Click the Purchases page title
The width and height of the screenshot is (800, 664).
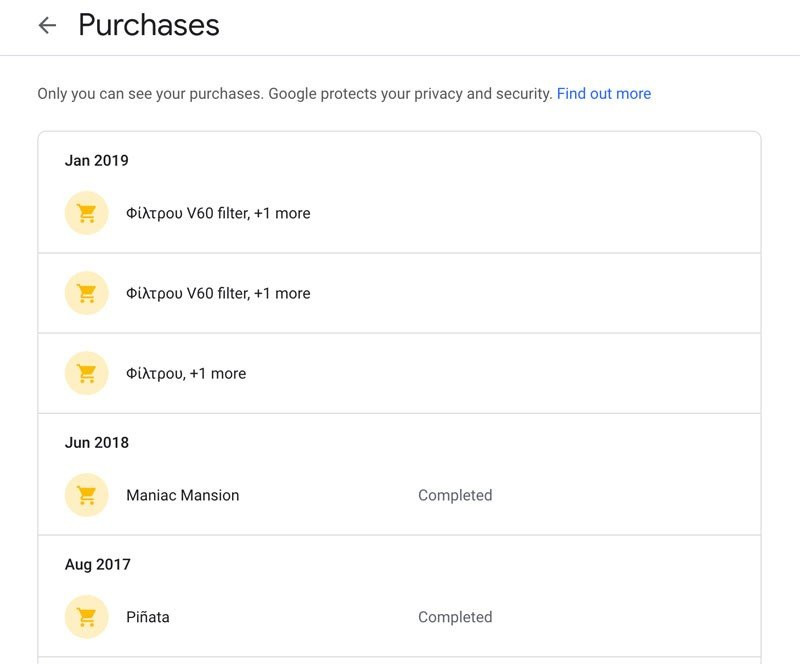[x=149, y=25]
